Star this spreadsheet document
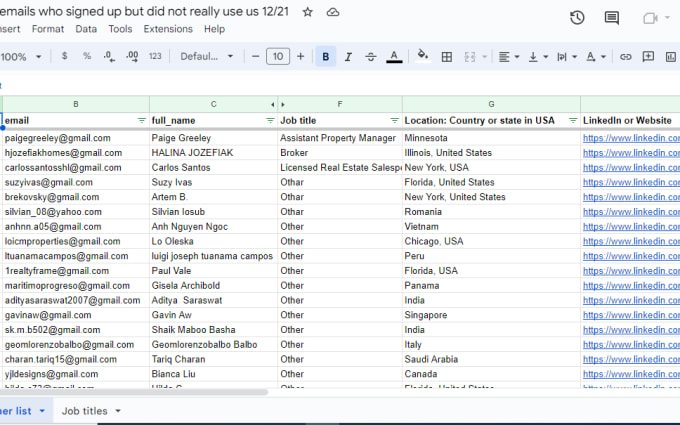Image resolution: width=680 pixels, height=425 pixels. [307, 12]
